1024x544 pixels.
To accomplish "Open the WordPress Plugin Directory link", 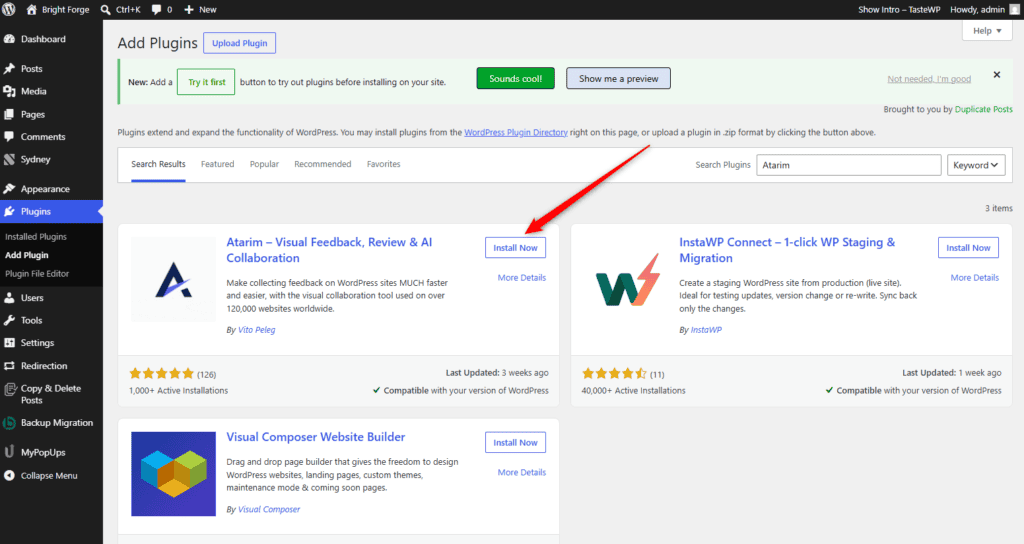I will (516, 132).
